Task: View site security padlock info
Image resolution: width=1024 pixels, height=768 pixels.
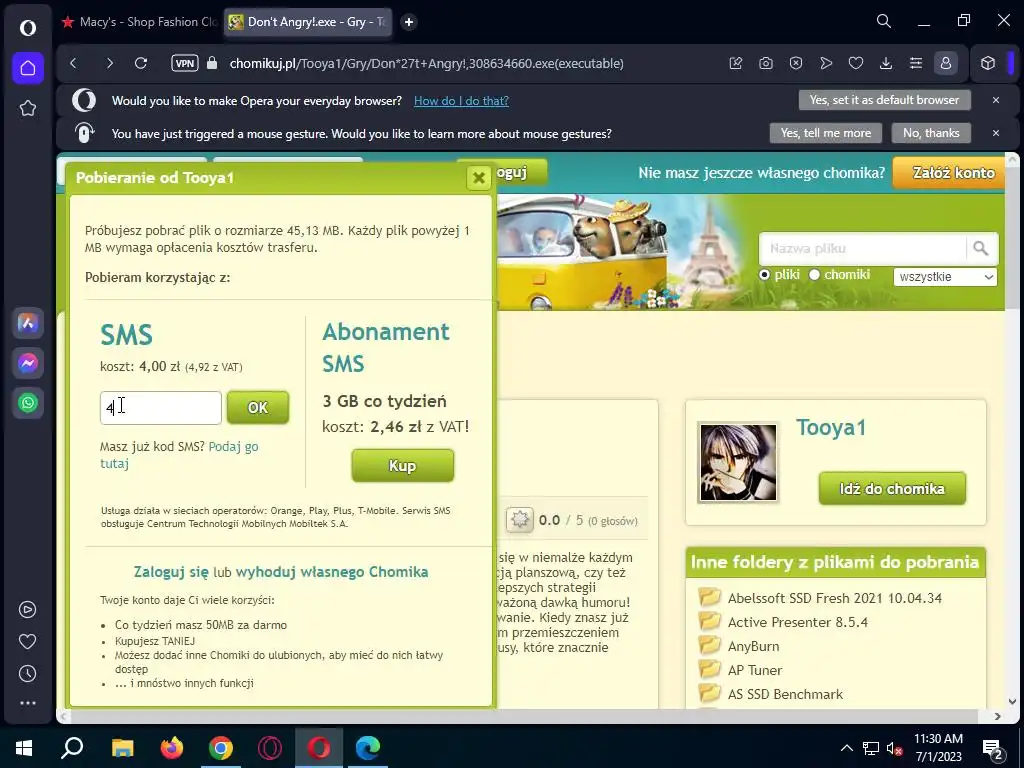Action: [x=212, y=63]
